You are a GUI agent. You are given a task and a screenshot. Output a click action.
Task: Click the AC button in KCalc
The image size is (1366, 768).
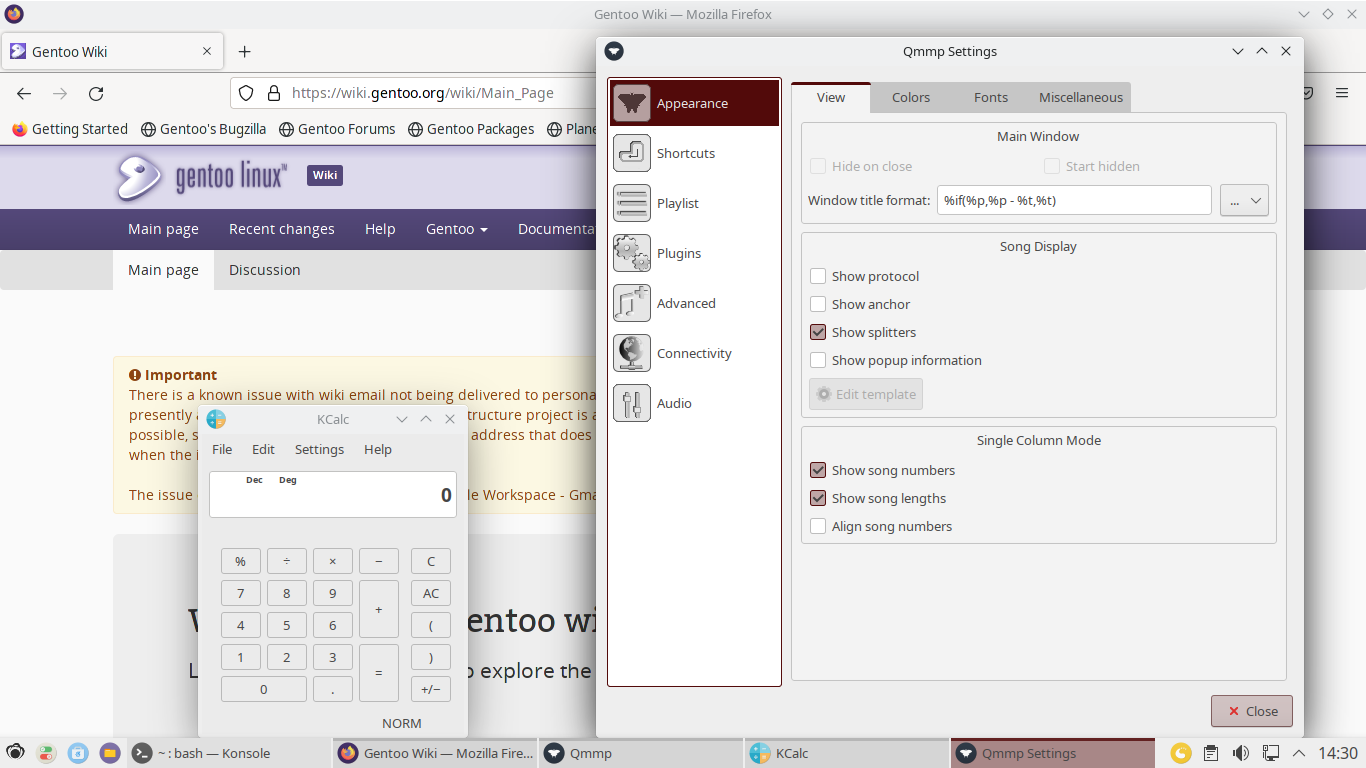pos(431,593)
